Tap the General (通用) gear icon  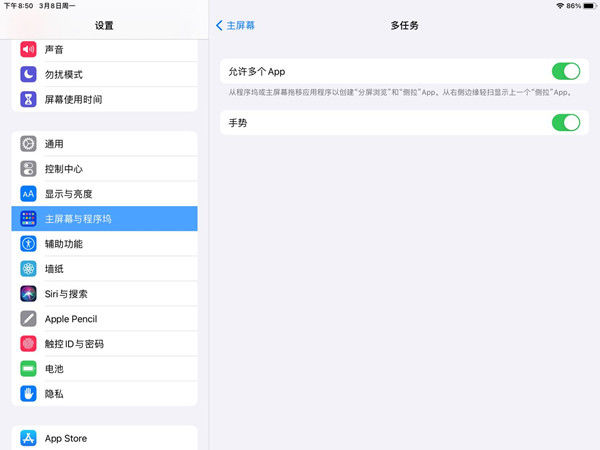[x=28, y=144]
